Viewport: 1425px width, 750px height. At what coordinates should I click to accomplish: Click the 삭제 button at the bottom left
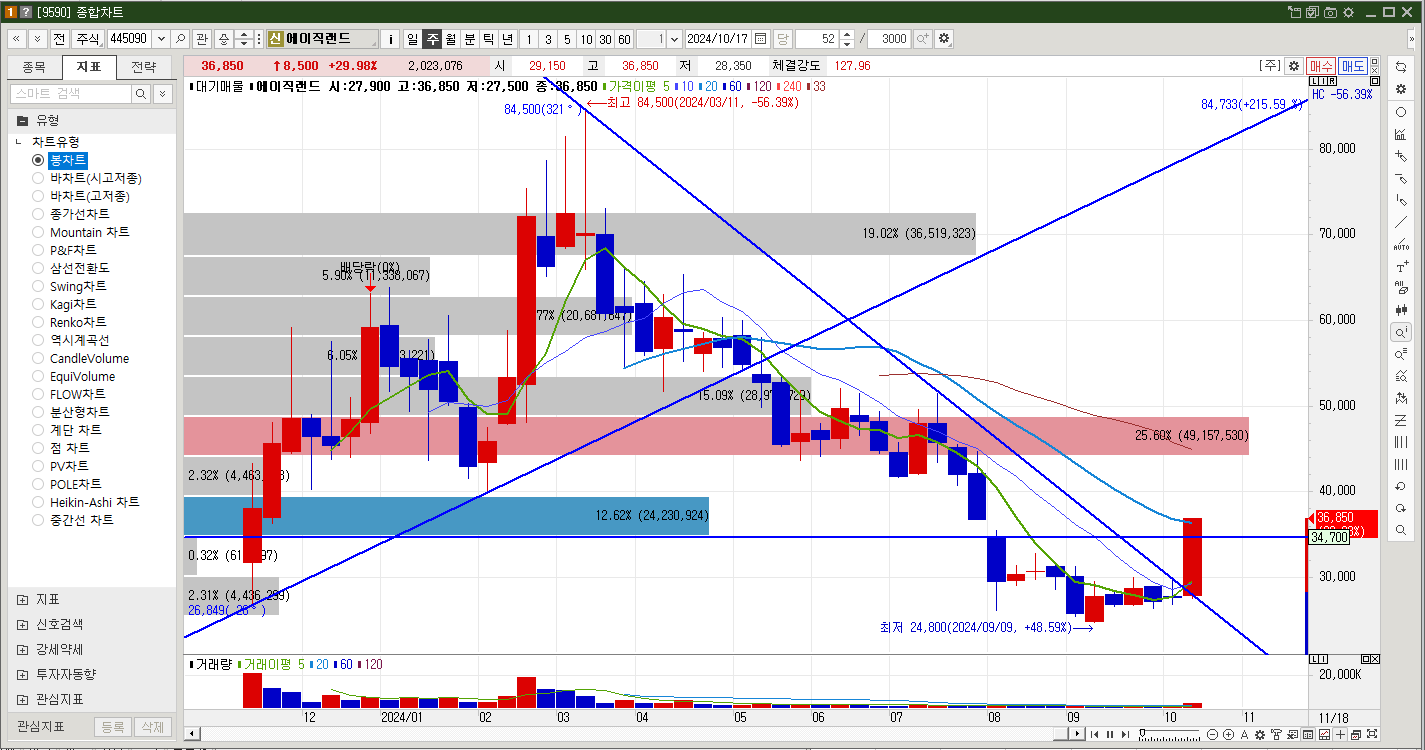tap(152, 727)
